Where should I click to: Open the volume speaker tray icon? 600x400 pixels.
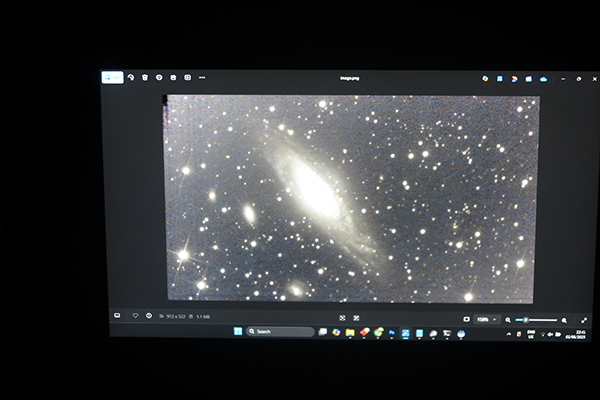(x=550, y=335)
